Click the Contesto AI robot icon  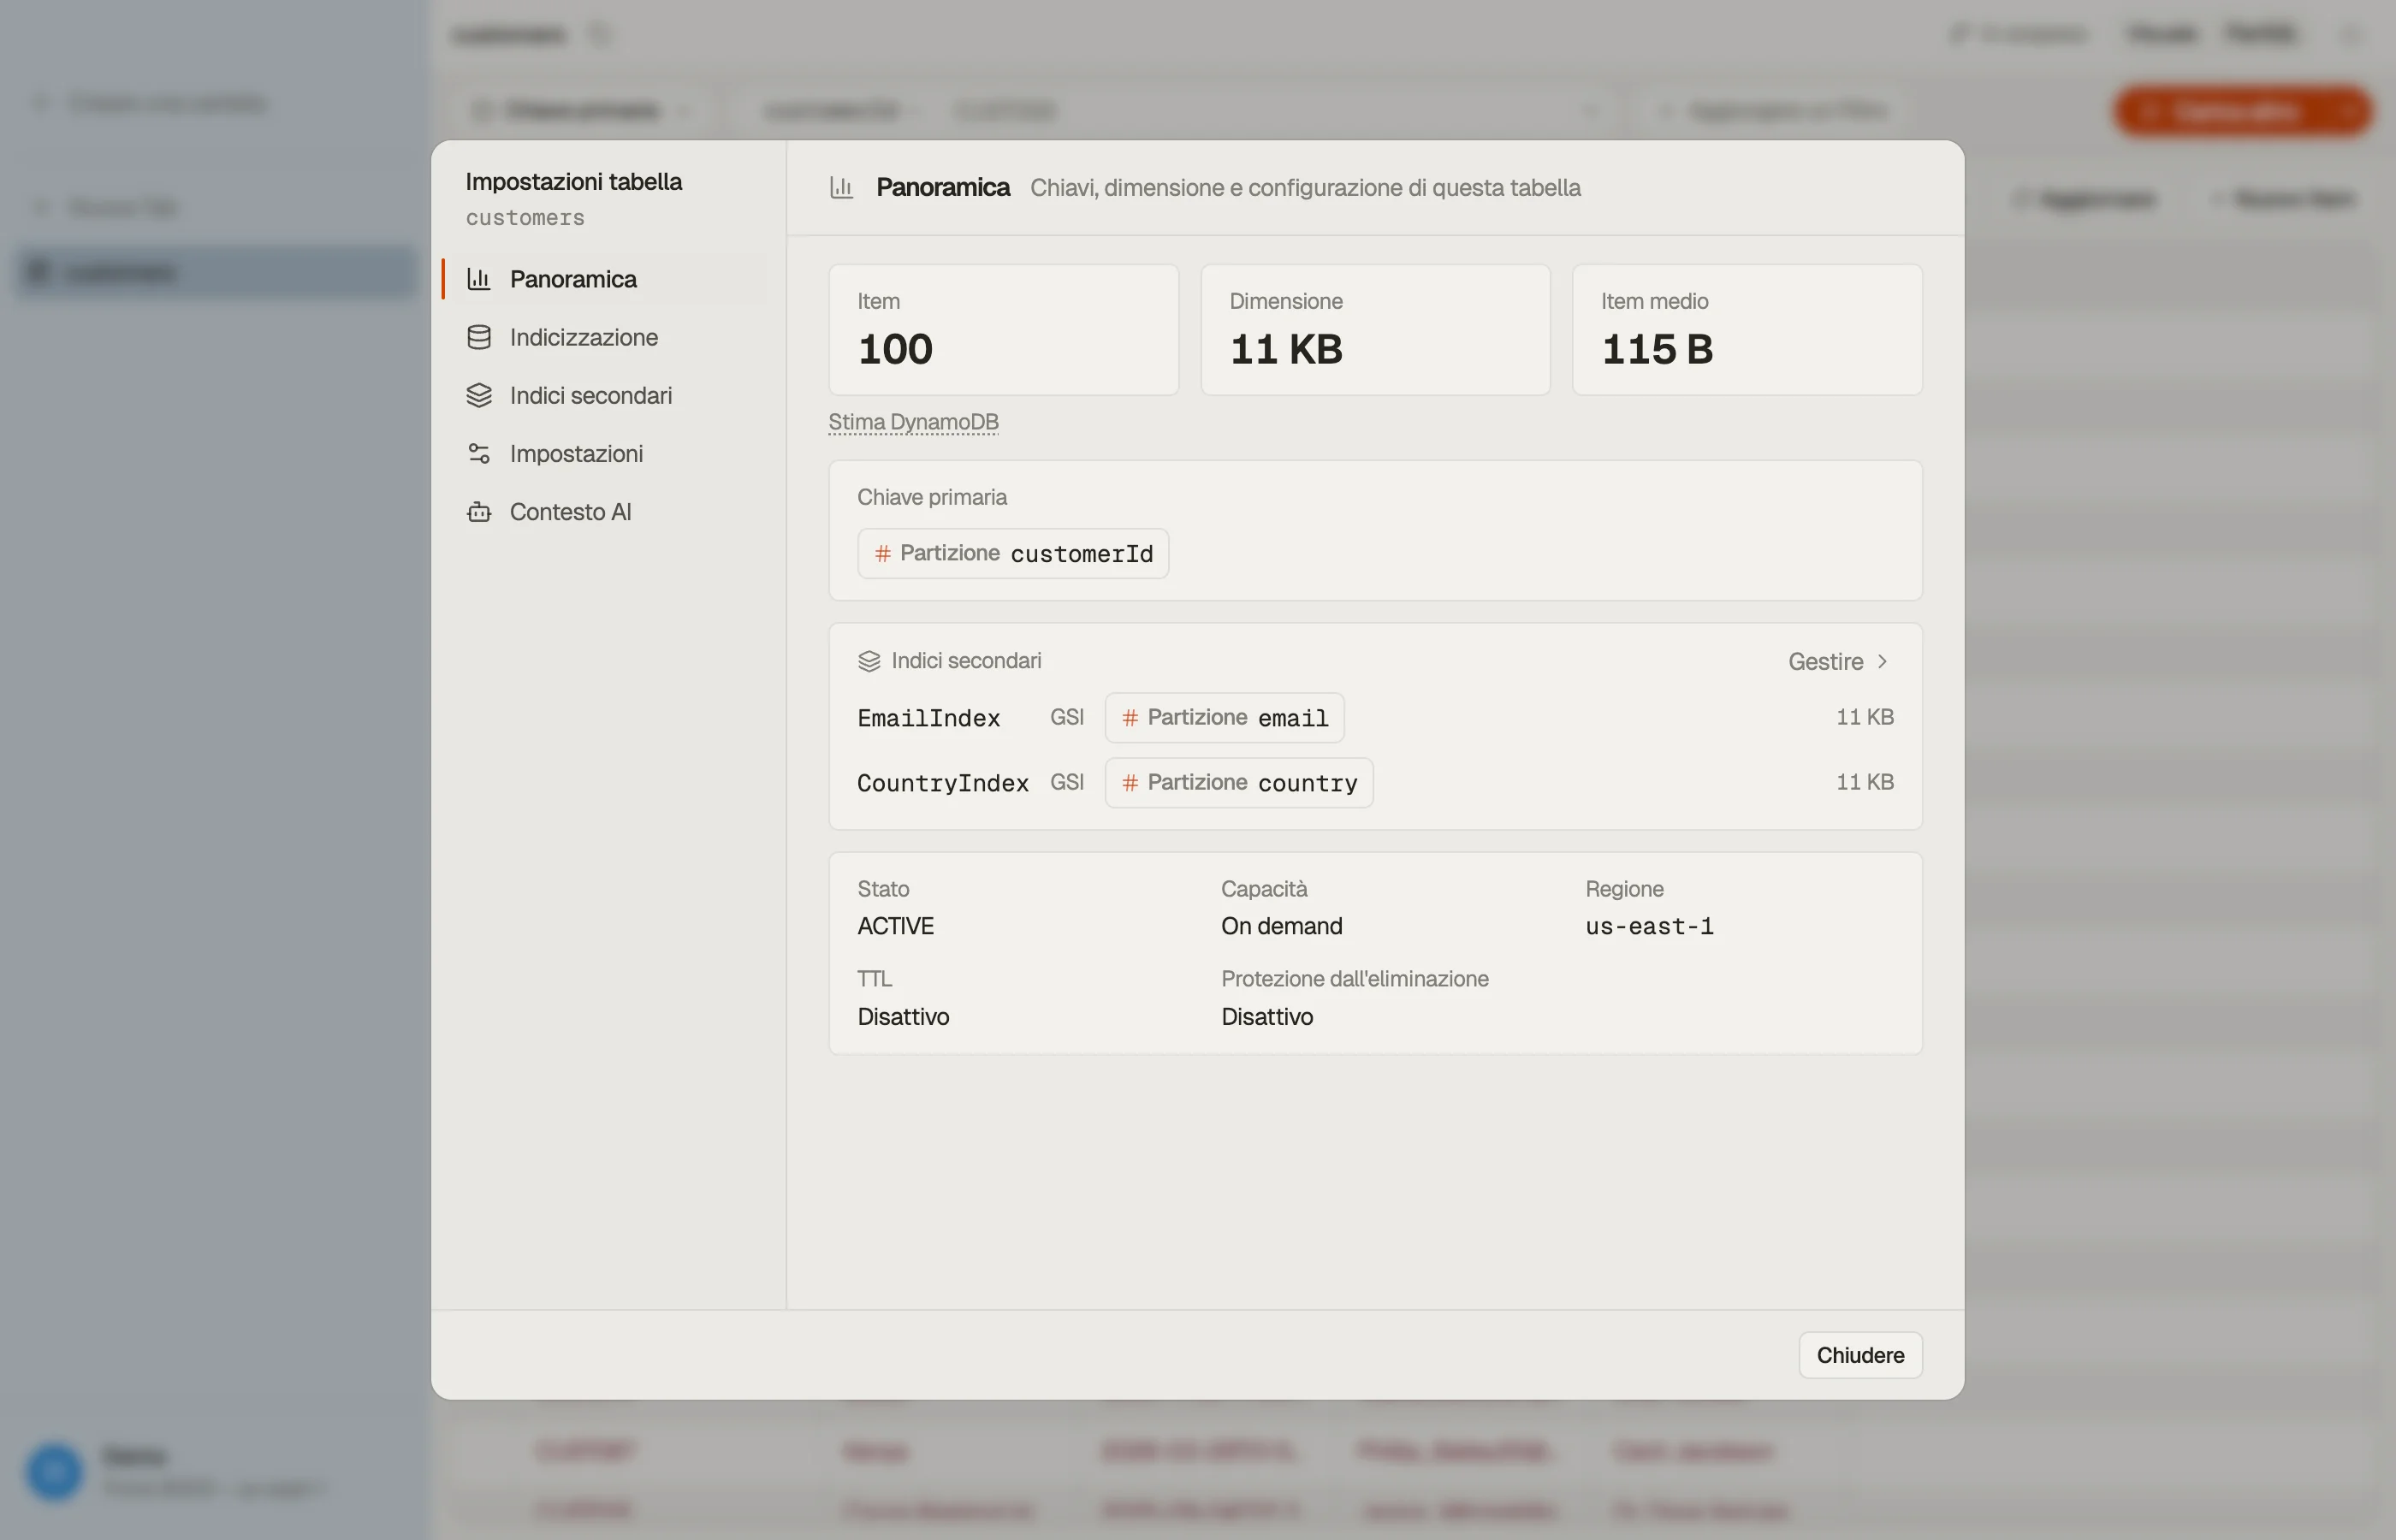click(479, 511)
